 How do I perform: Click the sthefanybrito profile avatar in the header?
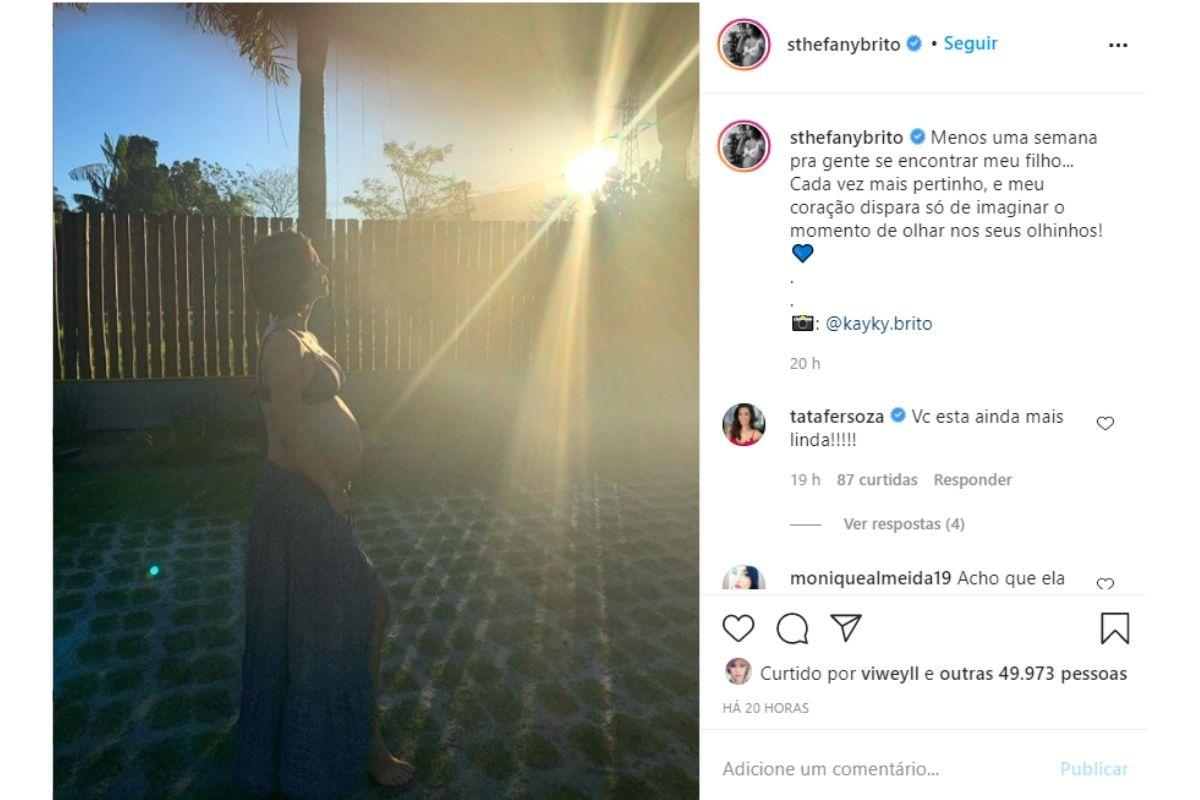click(x=743, y=45)
